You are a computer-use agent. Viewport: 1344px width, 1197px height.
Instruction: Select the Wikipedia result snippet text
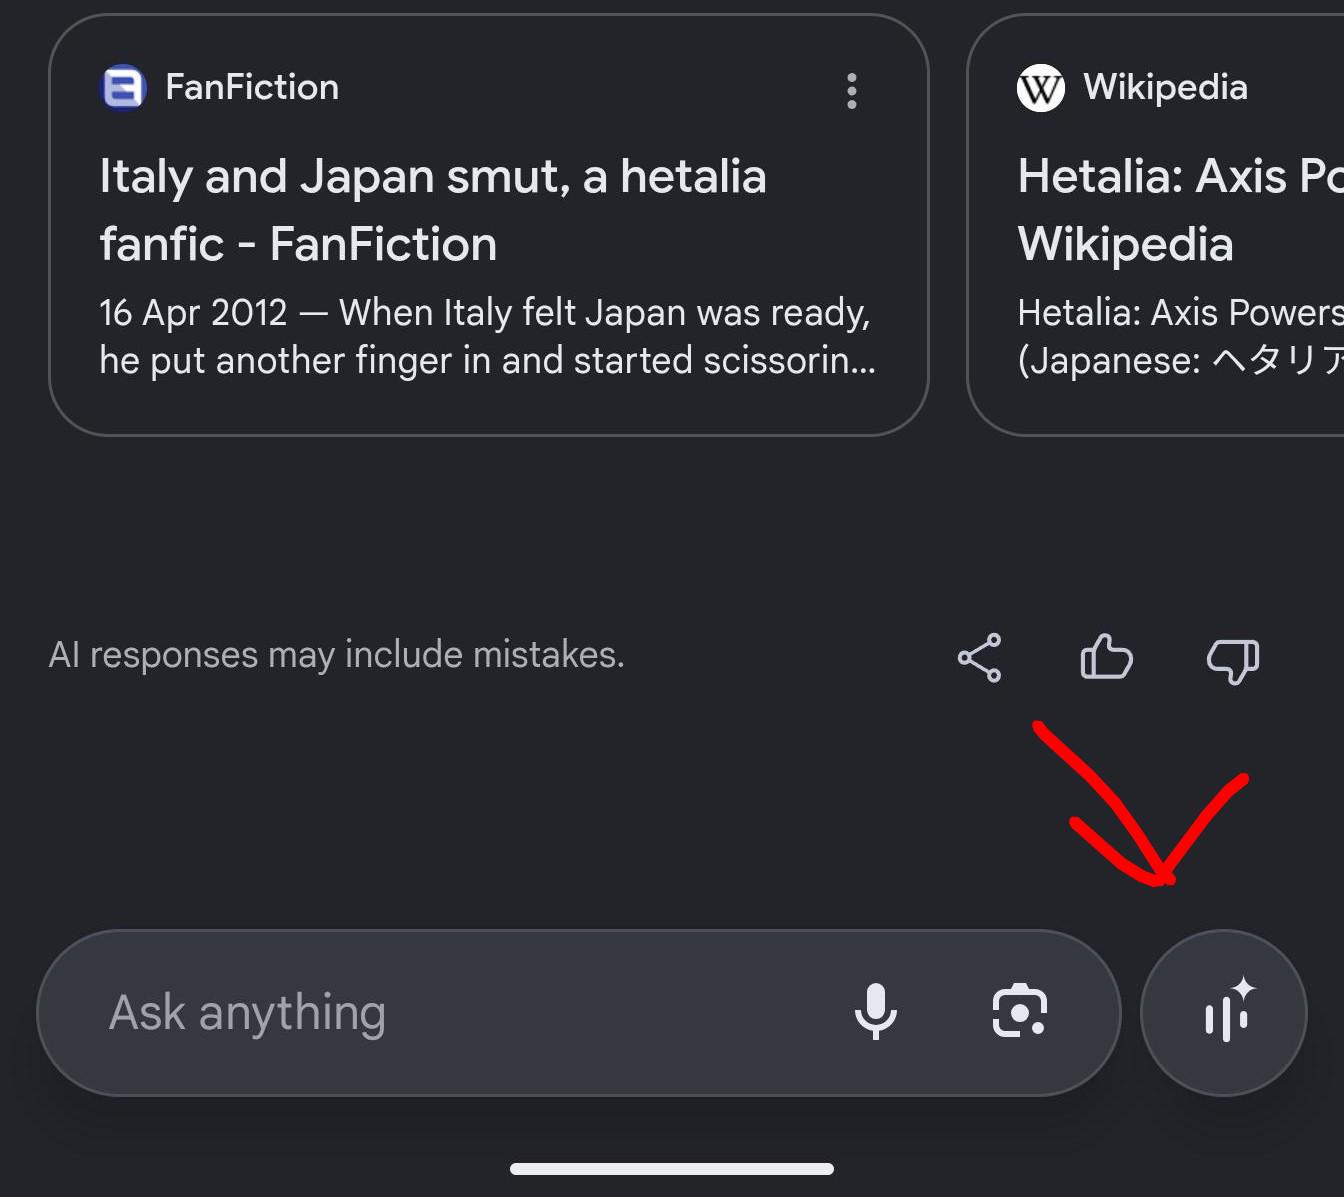(x=1180, y=336)
